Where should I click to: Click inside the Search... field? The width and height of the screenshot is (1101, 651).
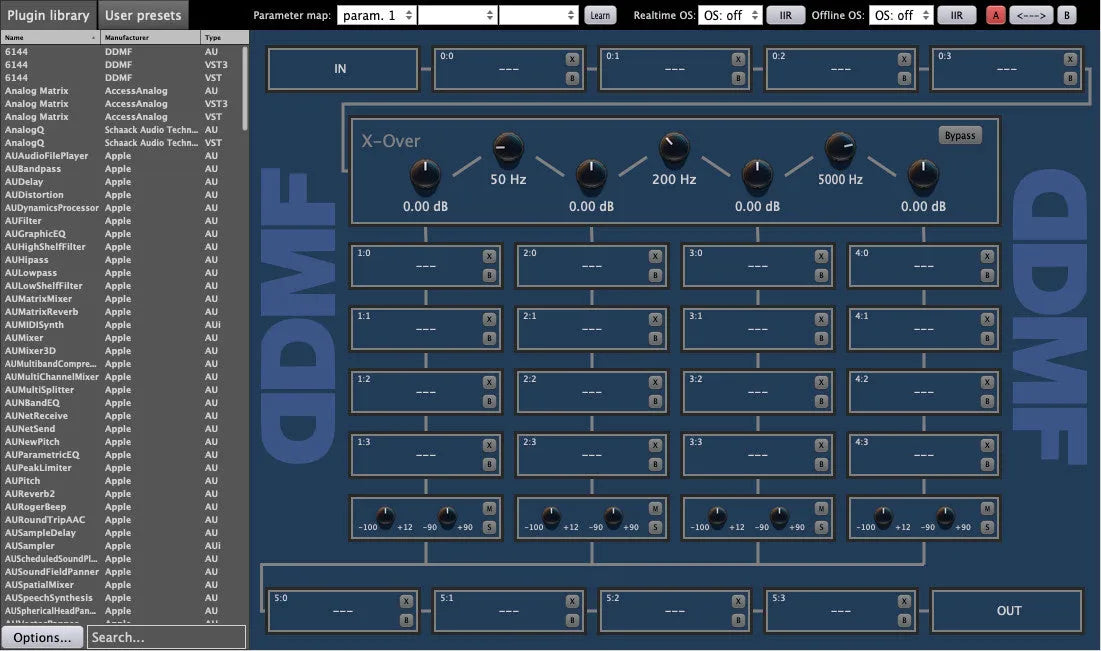click(x=165, y=636)
